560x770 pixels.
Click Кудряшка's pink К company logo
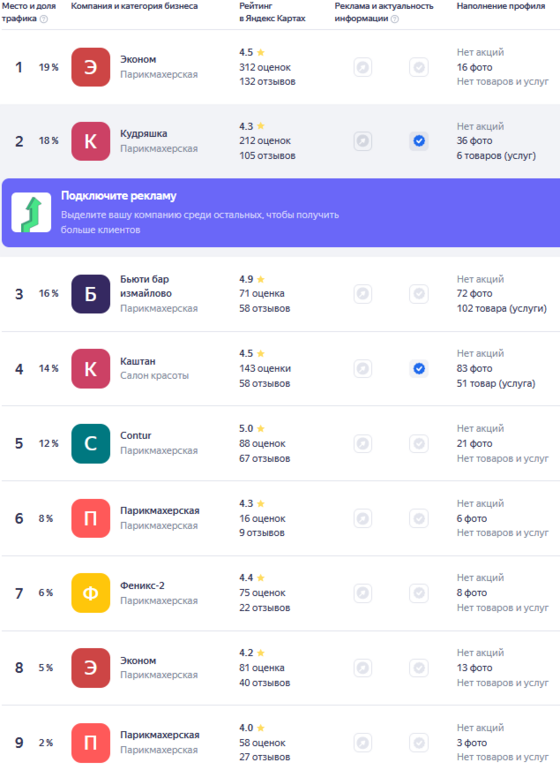point(90,141)
